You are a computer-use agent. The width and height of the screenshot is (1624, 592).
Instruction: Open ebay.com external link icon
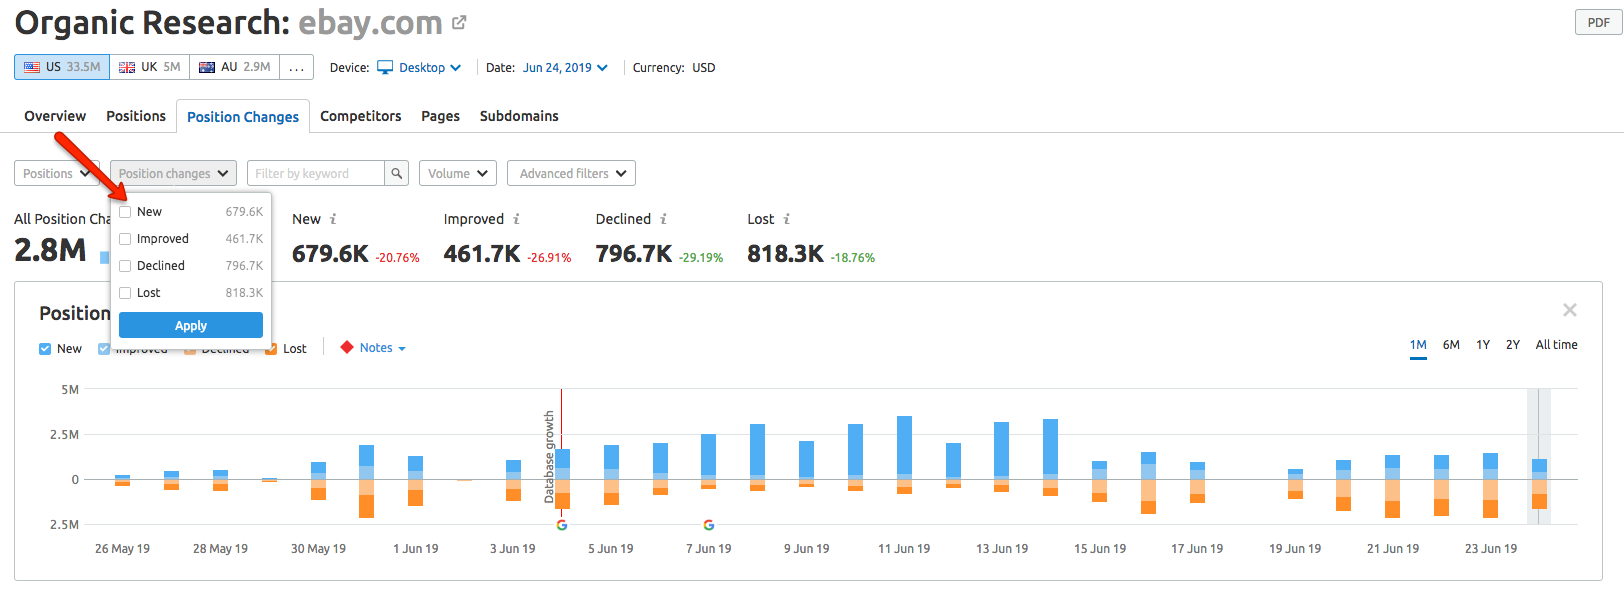point(459,22)
